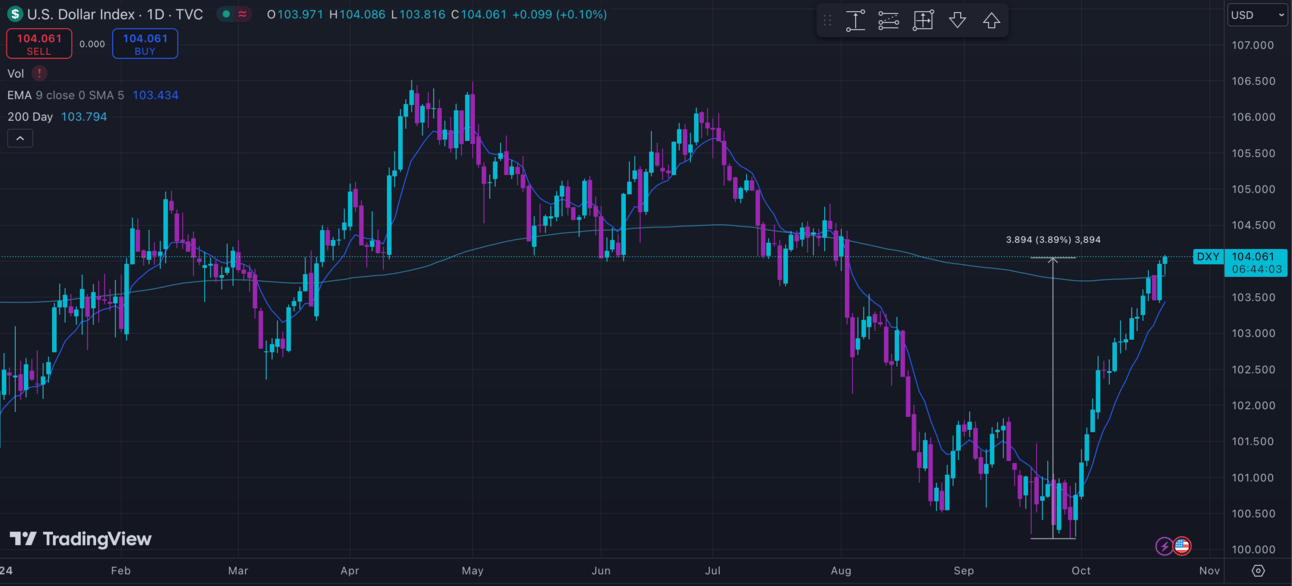Click the green market status dot

click(x=226, y=14)
